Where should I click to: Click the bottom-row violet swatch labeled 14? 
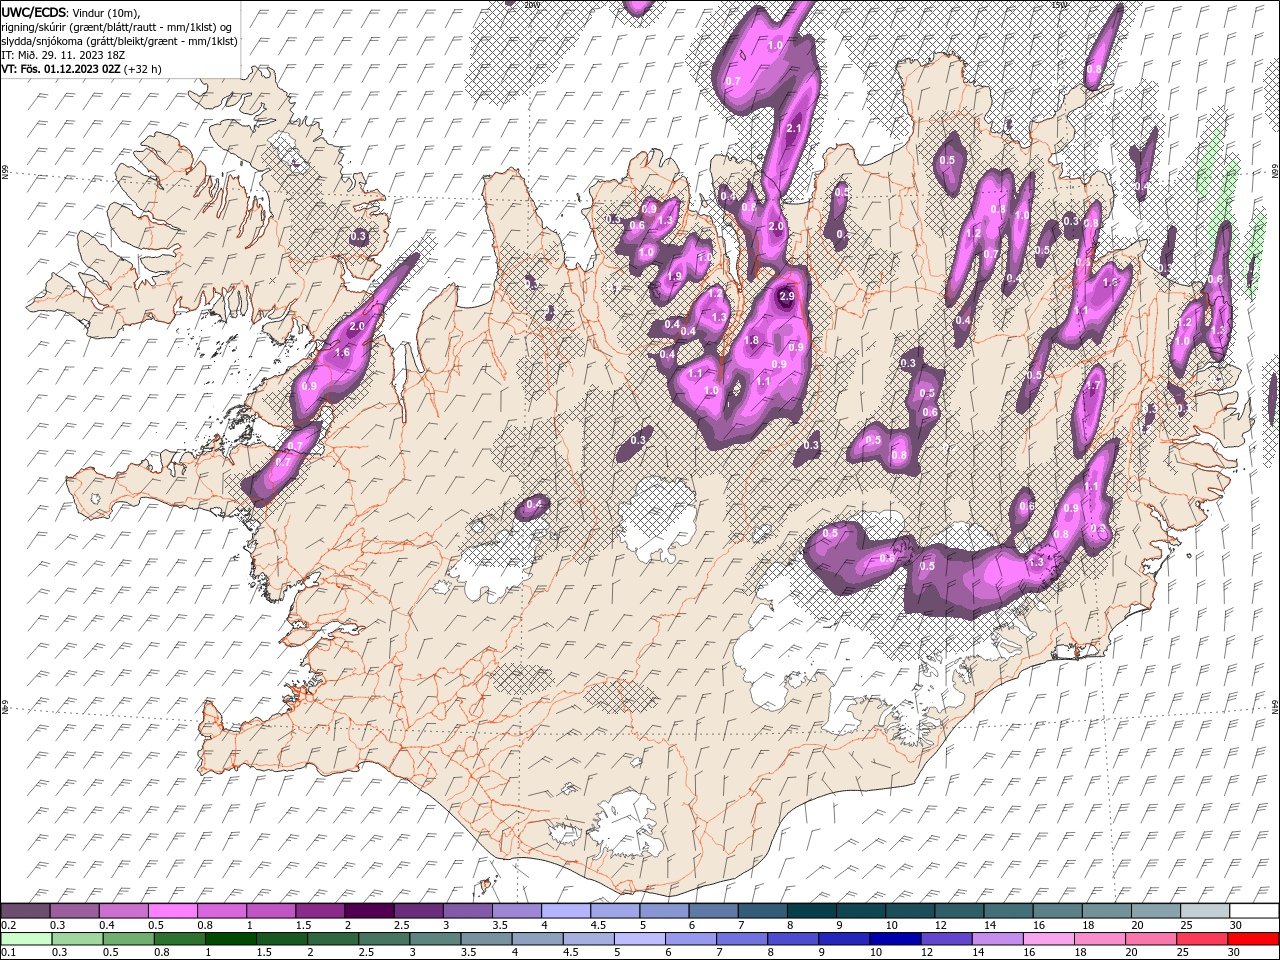996,939
